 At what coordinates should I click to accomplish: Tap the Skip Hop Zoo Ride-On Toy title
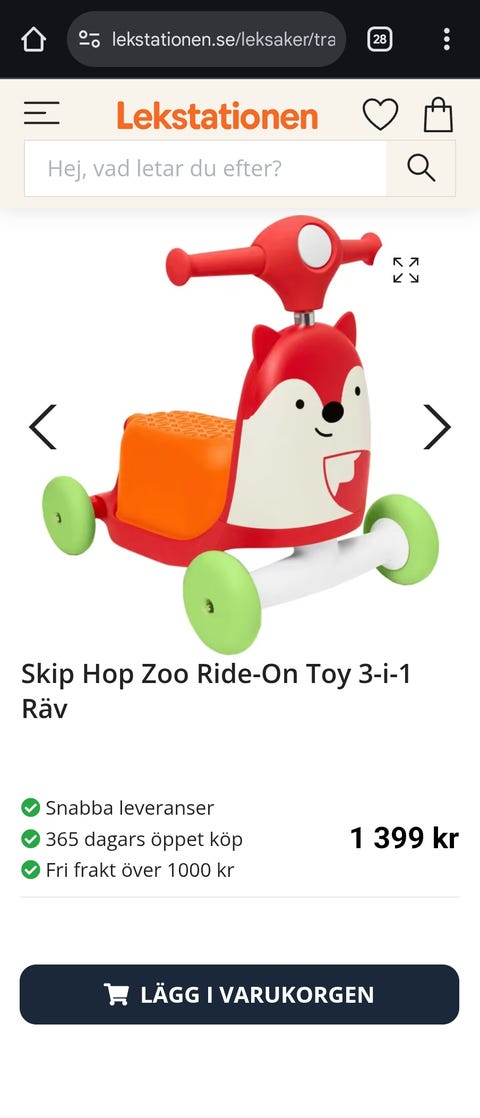coord(216,691)
